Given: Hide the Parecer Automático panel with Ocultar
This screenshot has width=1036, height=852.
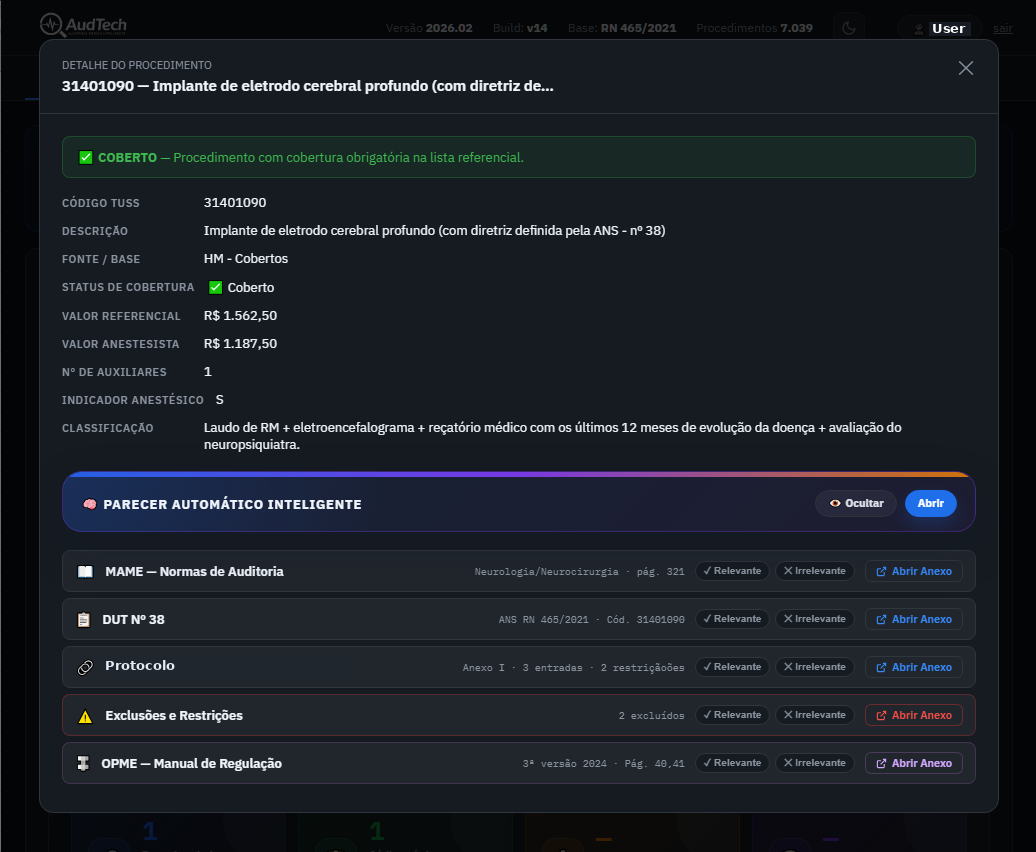Looking at the screenshot, I should click(856, 503).
